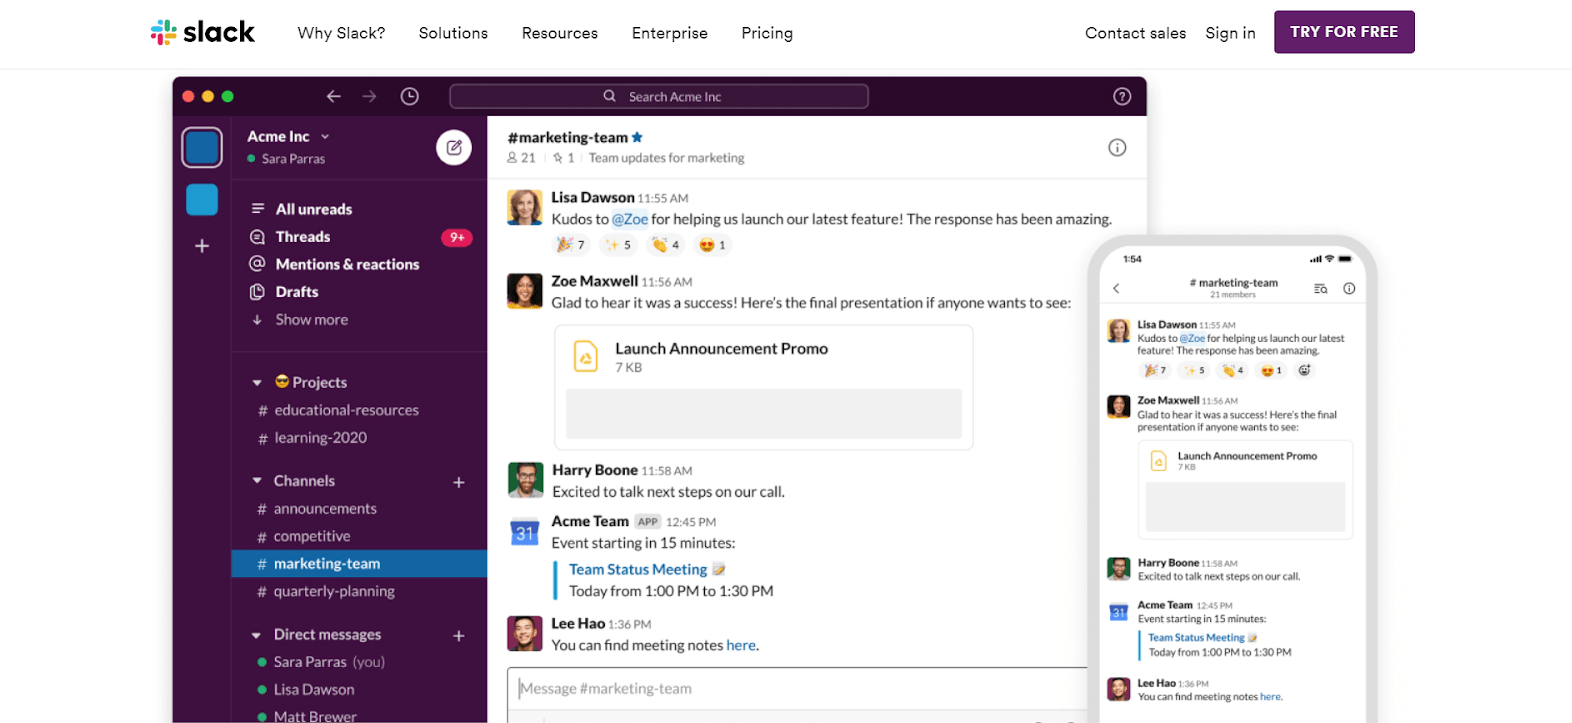Open the Team Status Meeting link
Viewport: 1572px width, 723px height.
click(x=638, y=569)
